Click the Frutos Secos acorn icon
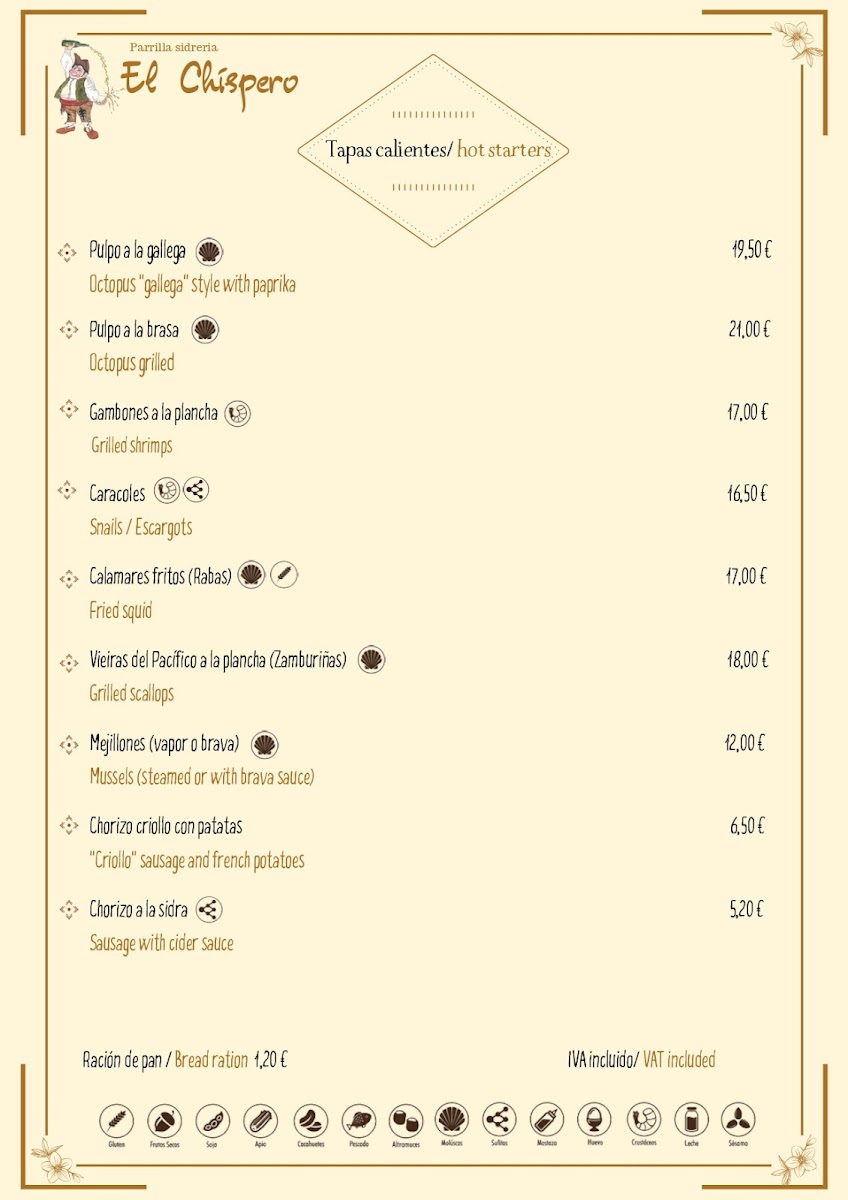Viewport: 848px width, 1200px height. [165, 1120]
